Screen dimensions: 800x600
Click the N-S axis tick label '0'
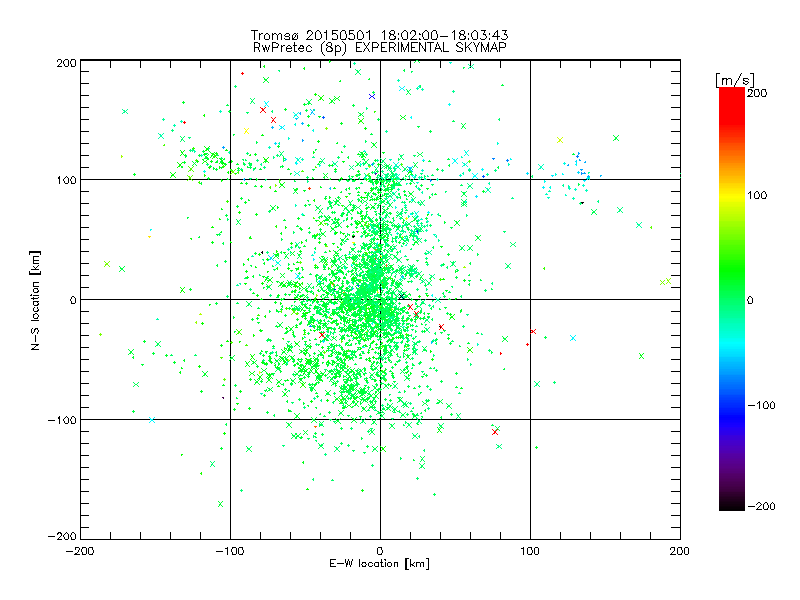(73, 300)
